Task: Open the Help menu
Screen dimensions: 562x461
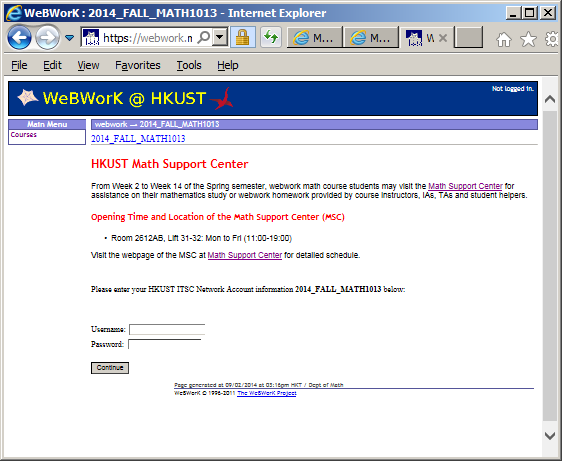Action: click(x=228, y=65)
